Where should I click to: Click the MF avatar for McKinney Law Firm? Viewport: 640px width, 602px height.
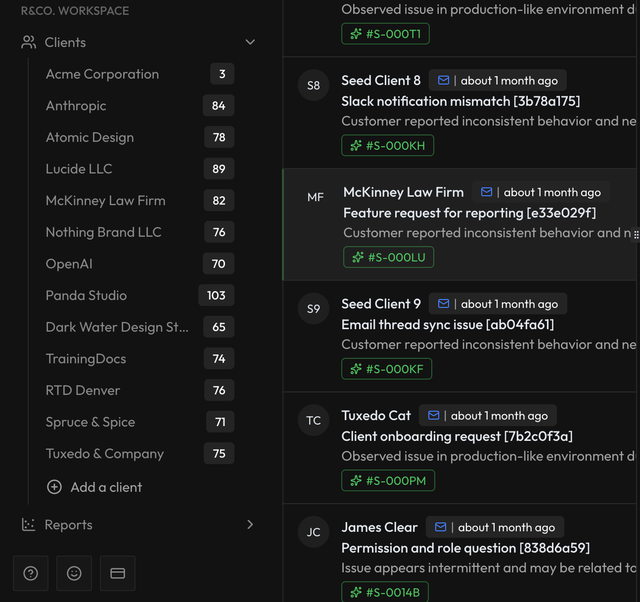pos(316,197)
